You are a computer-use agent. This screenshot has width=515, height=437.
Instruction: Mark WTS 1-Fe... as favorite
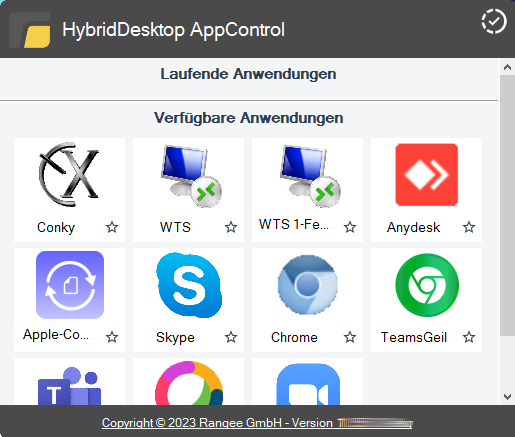coord(350,227)
